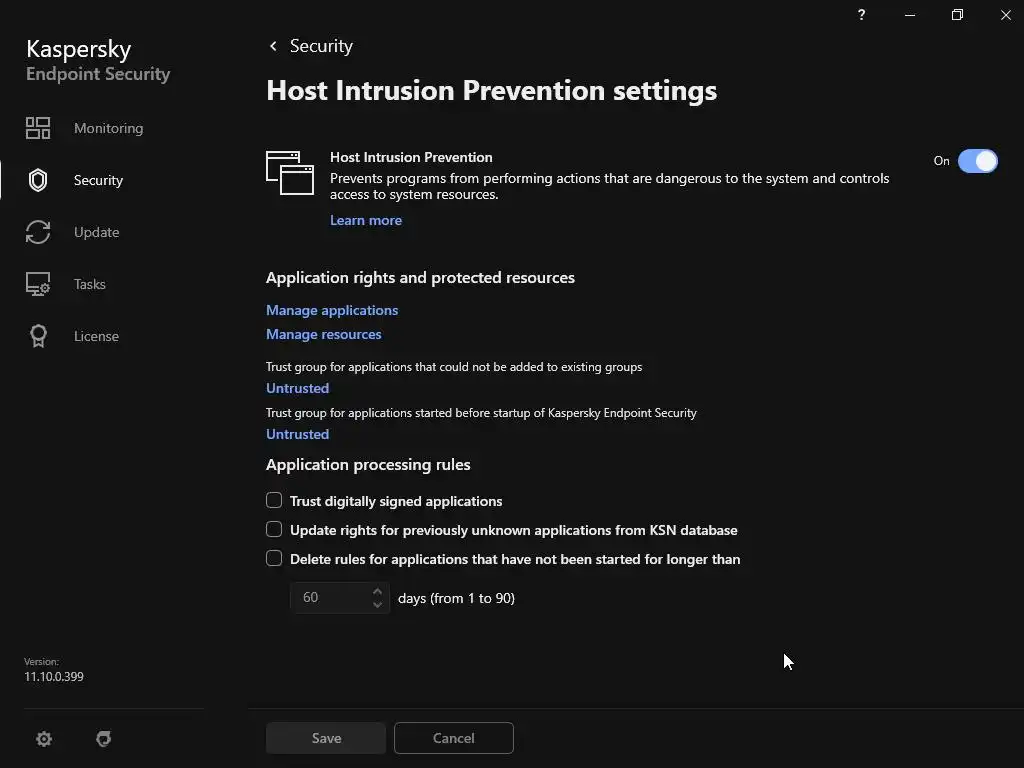Screen dimensions: 1024x768
Task: Go back with the Security chevron arrow
Action: pyautogui.click(x=273, y=46)
